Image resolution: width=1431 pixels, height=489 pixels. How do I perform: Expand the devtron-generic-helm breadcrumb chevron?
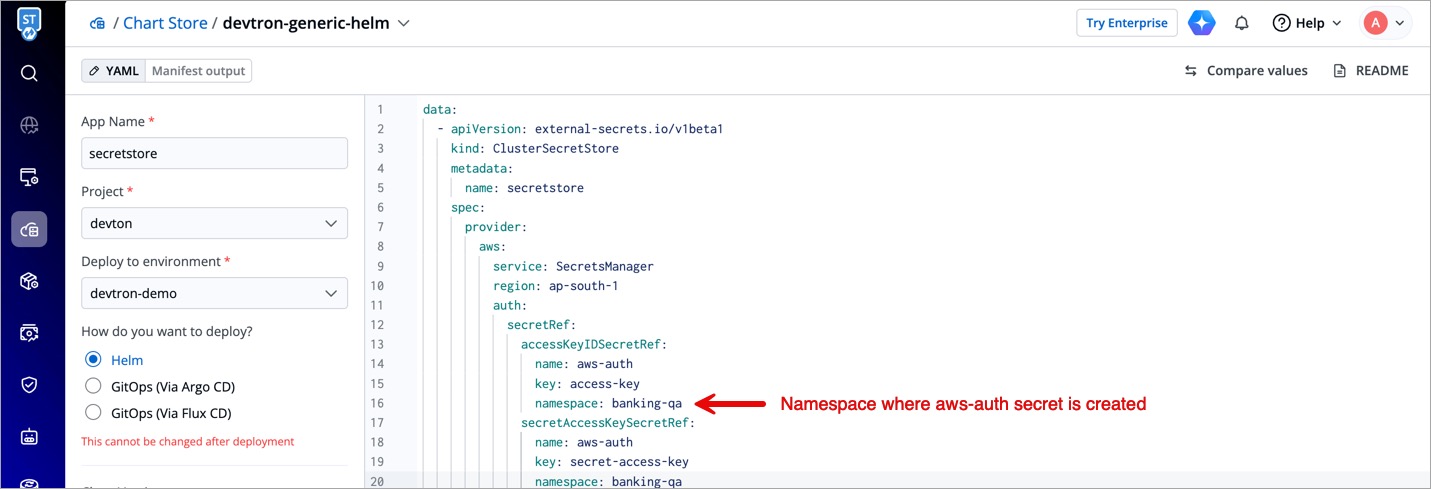[404, 23]
